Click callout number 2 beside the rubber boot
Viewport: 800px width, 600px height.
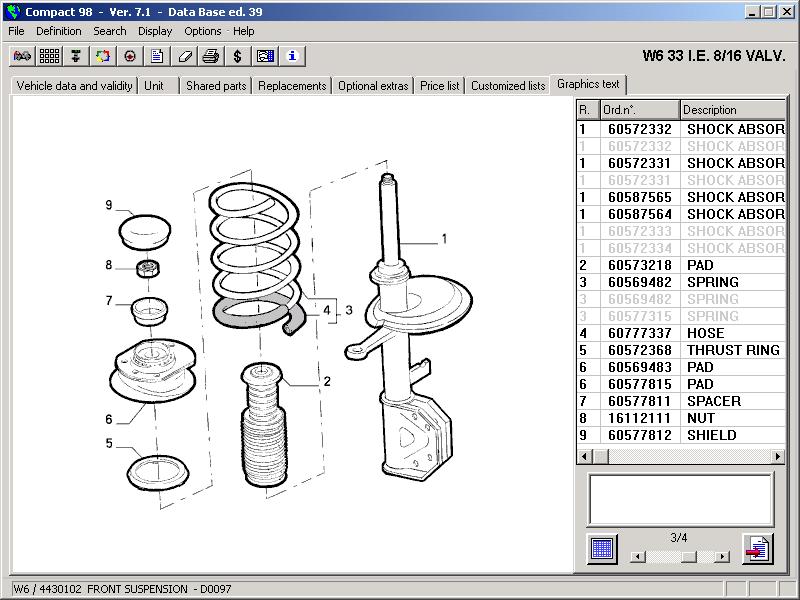pyautogui.click(x=327, y=381)
